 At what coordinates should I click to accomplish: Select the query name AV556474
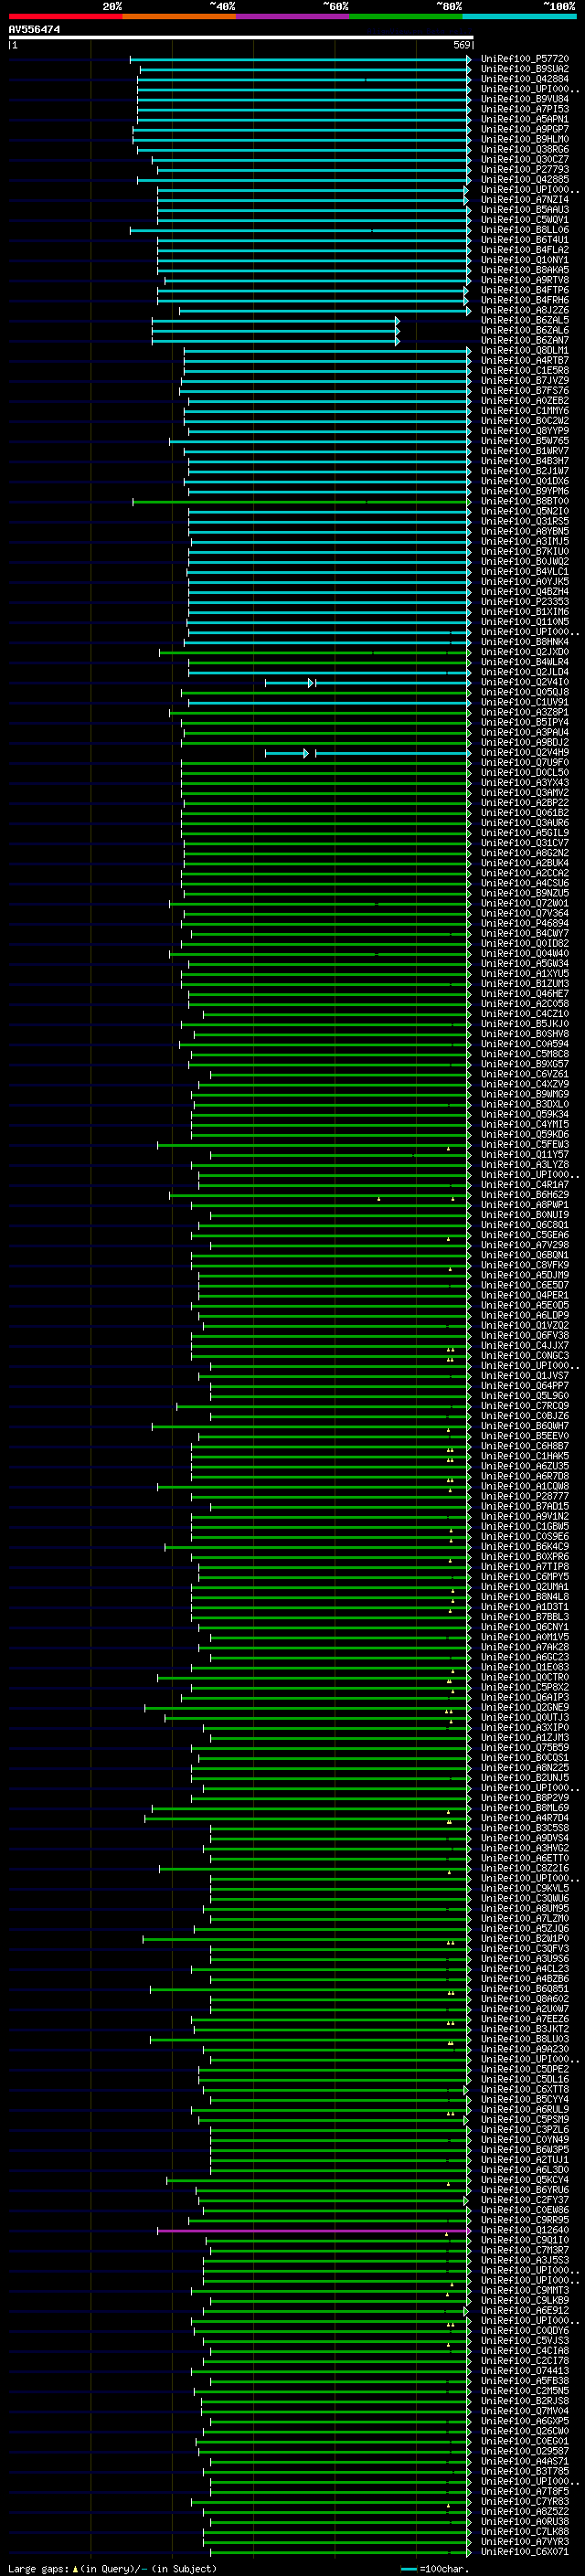pos(34,30)
